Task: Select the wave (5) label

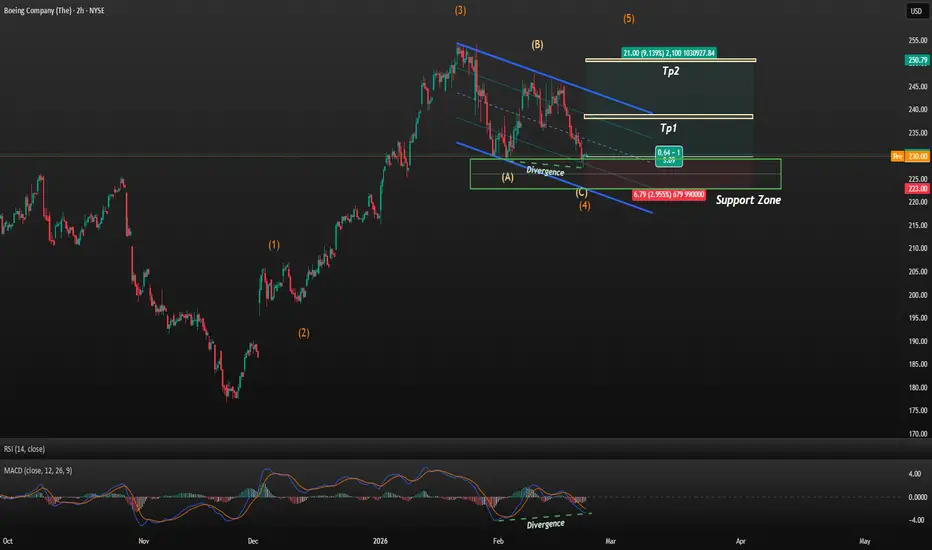Action: (x=629, y=19)
